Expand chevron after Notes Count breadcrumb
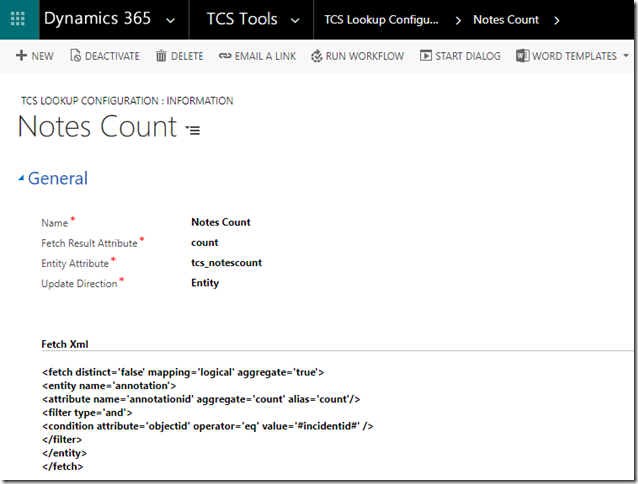Screen dimensions: 638x484 point(557,20)
